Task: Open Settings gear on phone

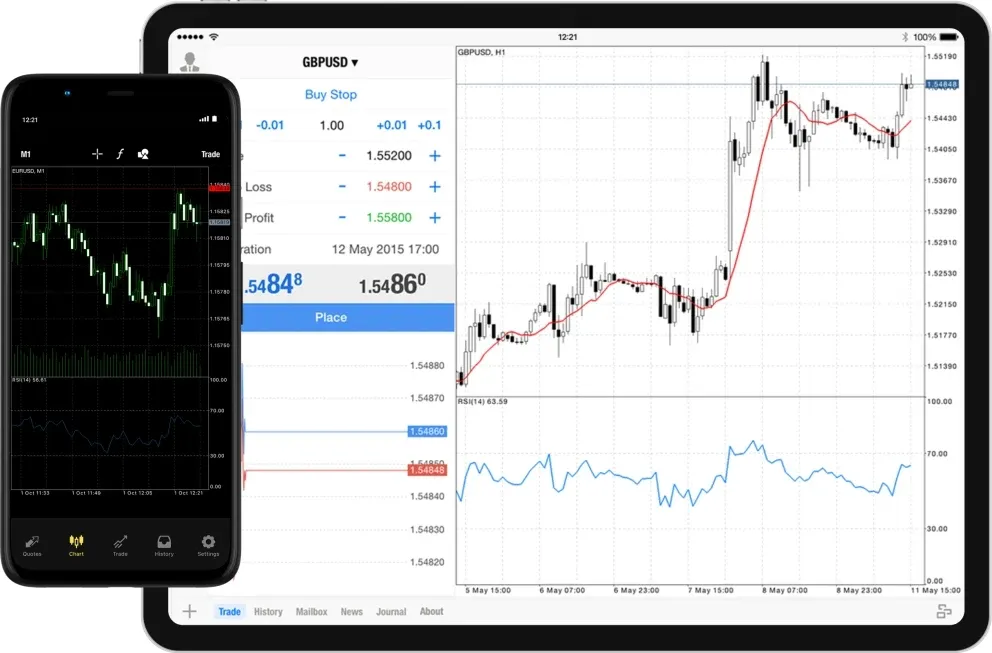Action: (208, 544)
